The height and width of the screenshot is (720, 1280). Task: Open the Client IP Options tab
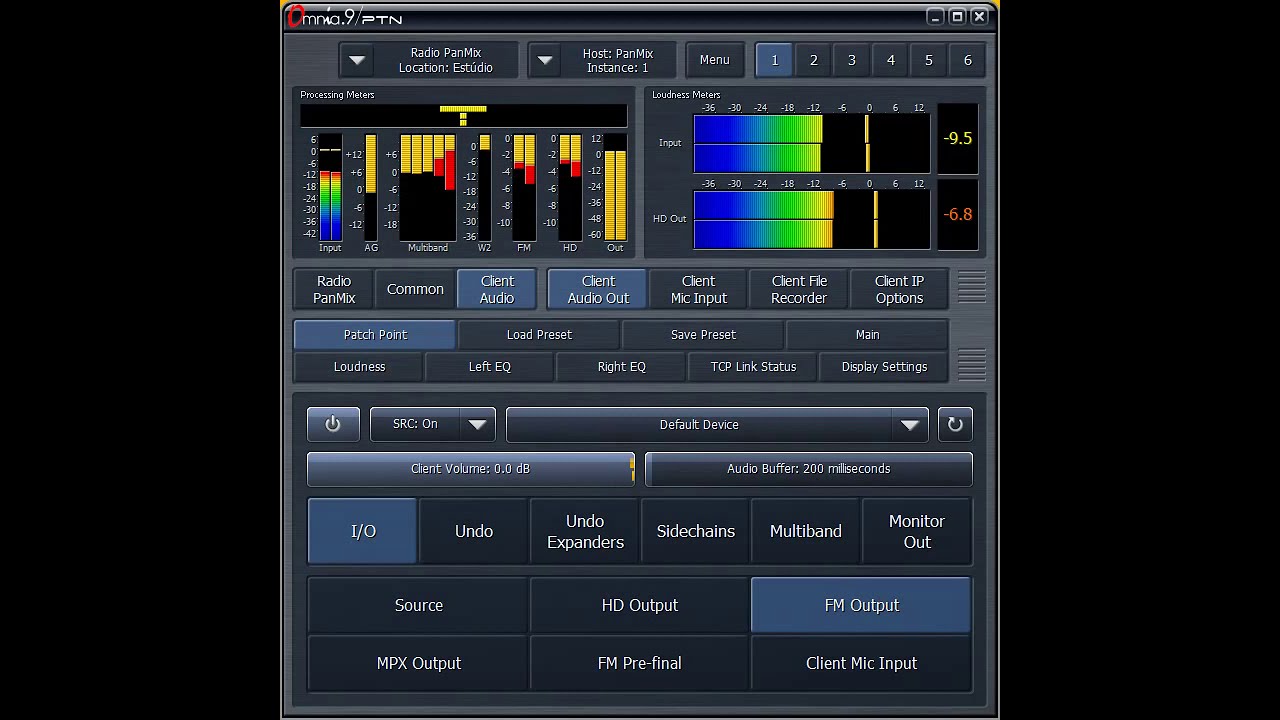click(x=899, y=289)
